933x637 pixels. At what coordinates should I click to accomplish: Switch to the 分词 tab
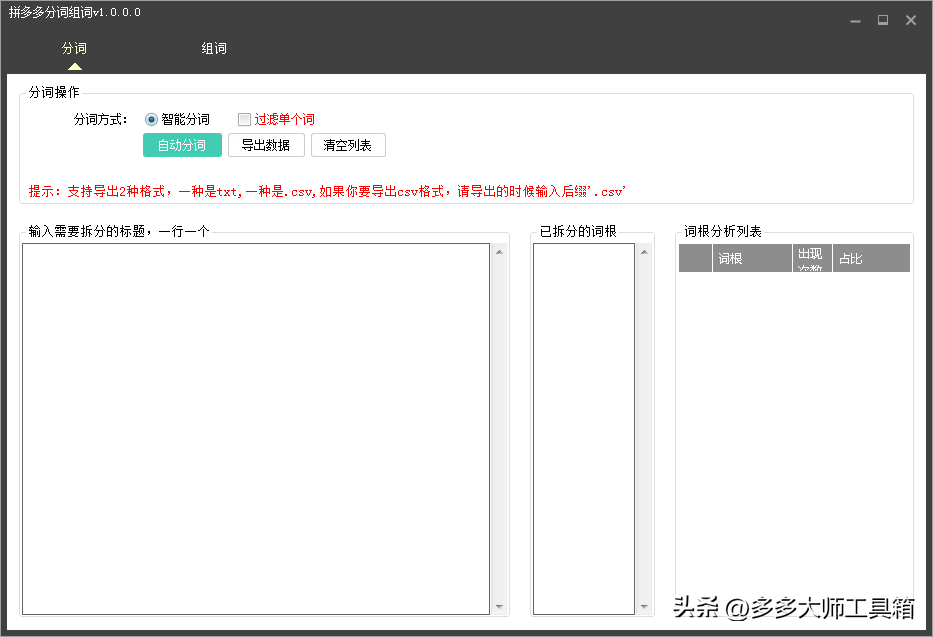[73, 47]
